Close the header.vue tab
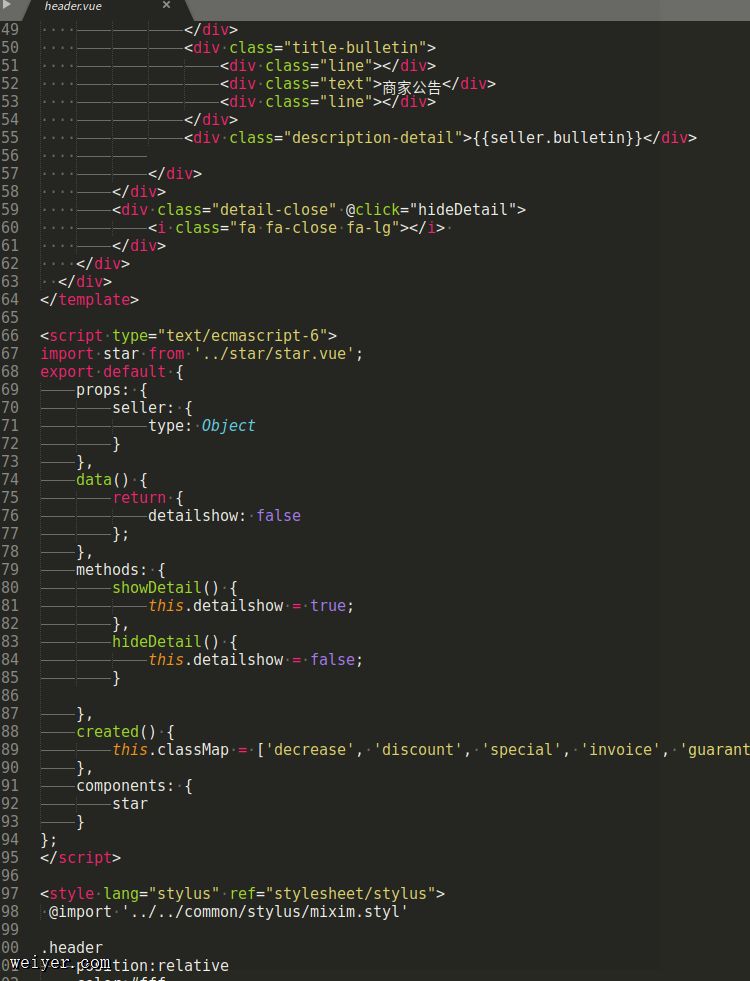This screenshot has width=750, height=981. coord(166,5)
